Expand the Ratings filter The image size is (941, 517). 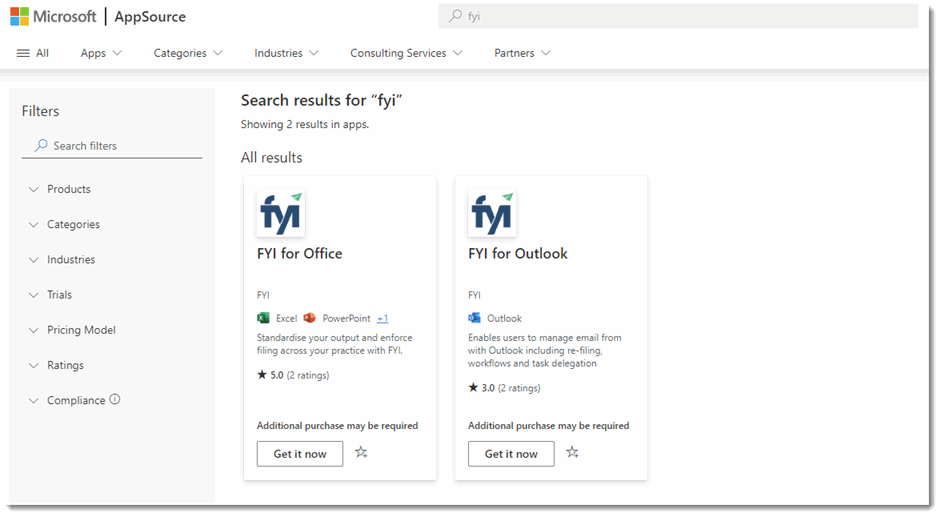pos(56,365)
